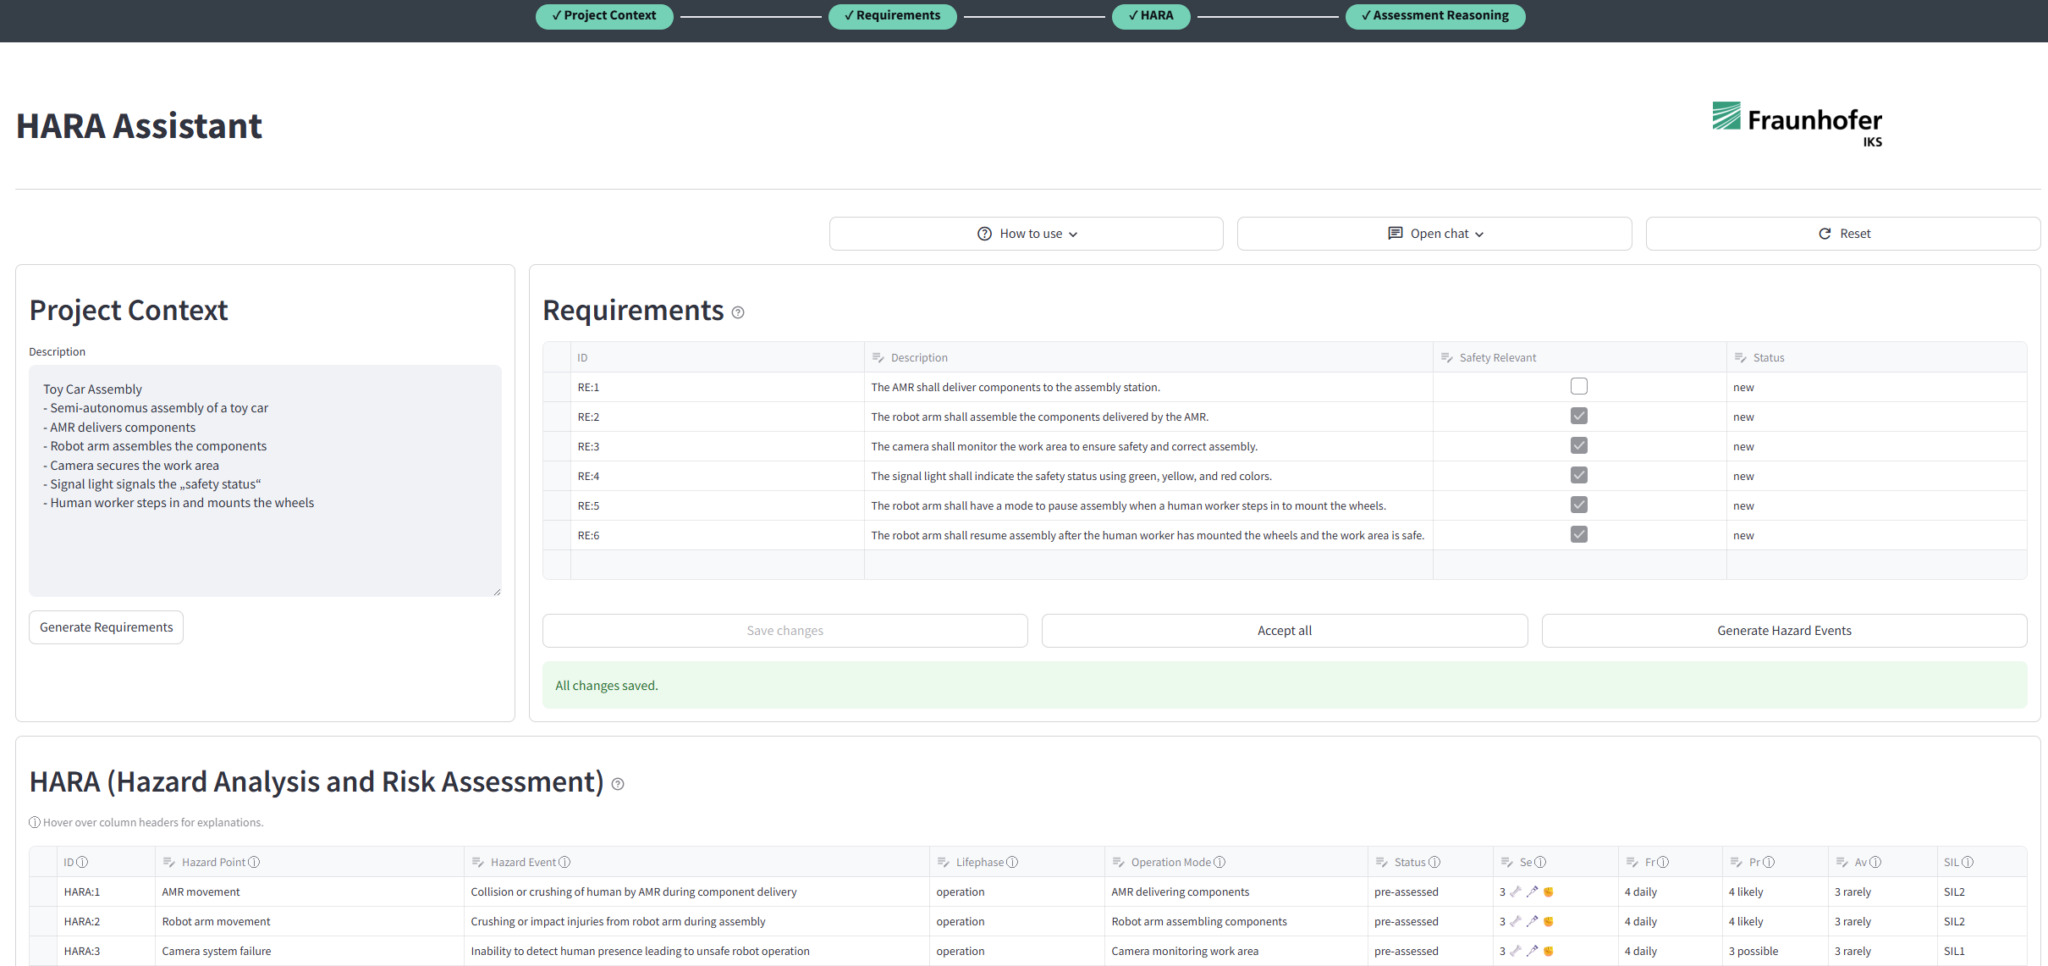Click Generate Hazard Events button

pos(1784,631)
